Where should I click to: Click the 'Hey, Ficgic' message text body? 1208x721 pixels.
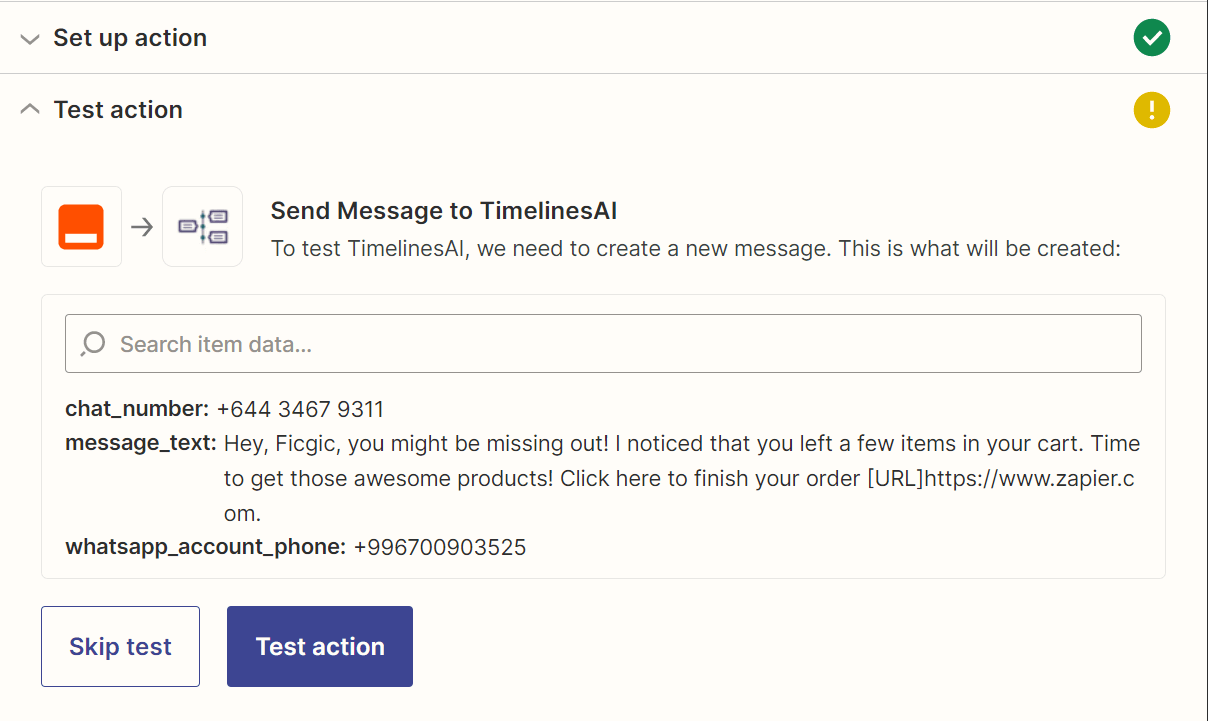click(680, 478)
